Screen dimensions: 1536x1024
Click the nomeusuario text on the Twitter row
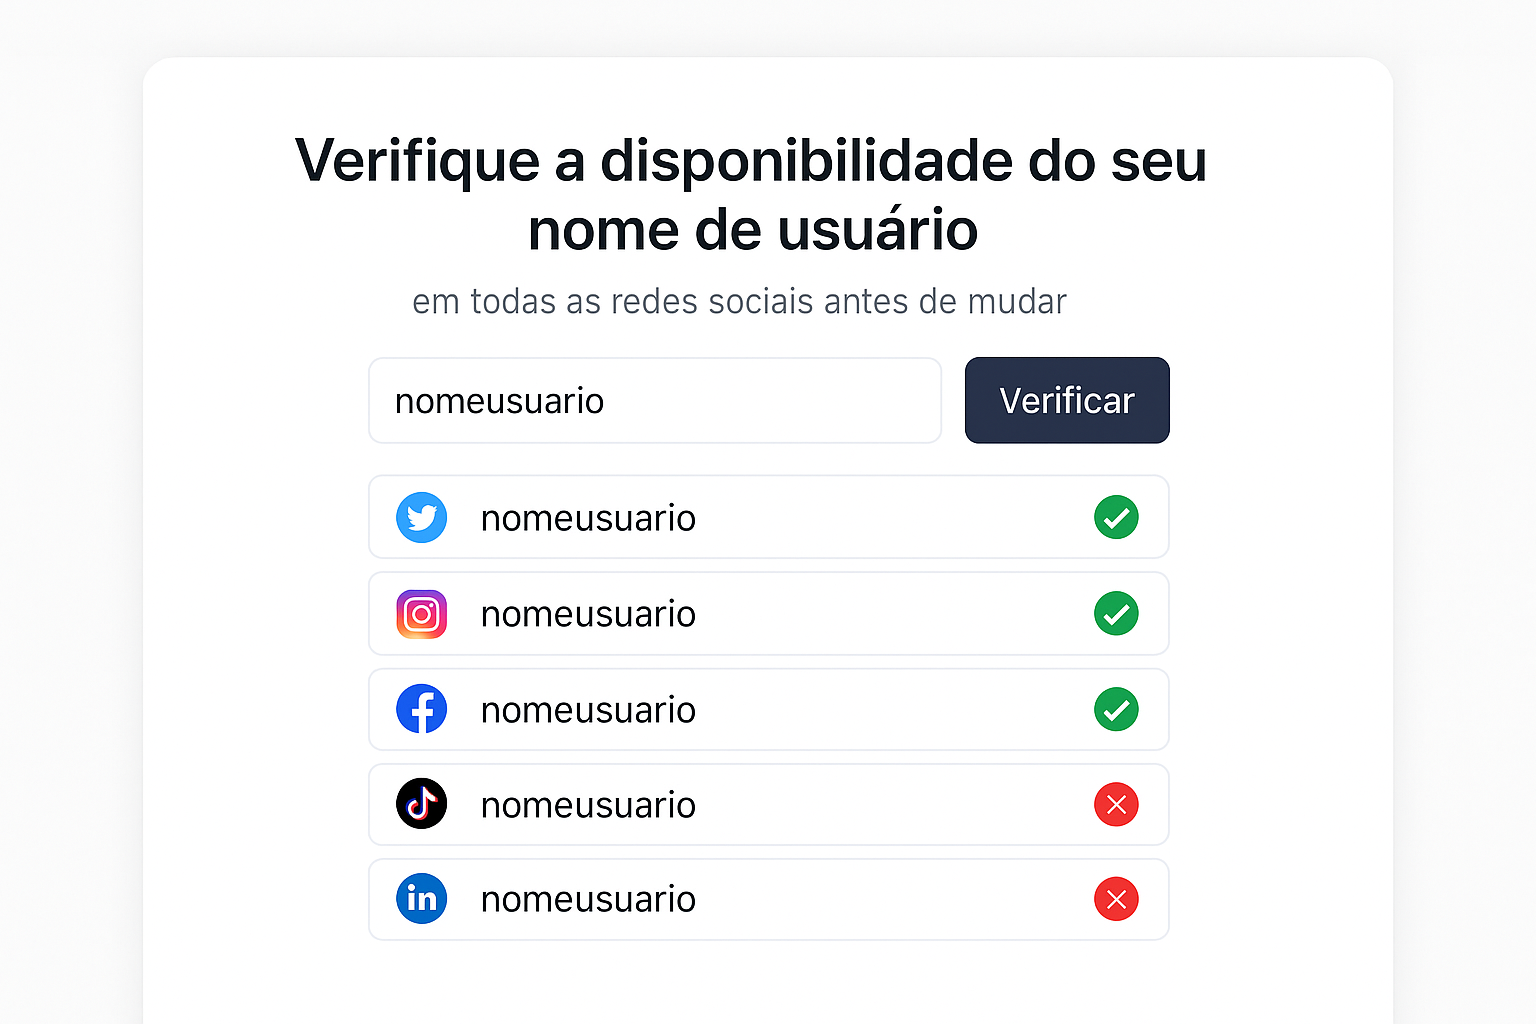(588, 518)
